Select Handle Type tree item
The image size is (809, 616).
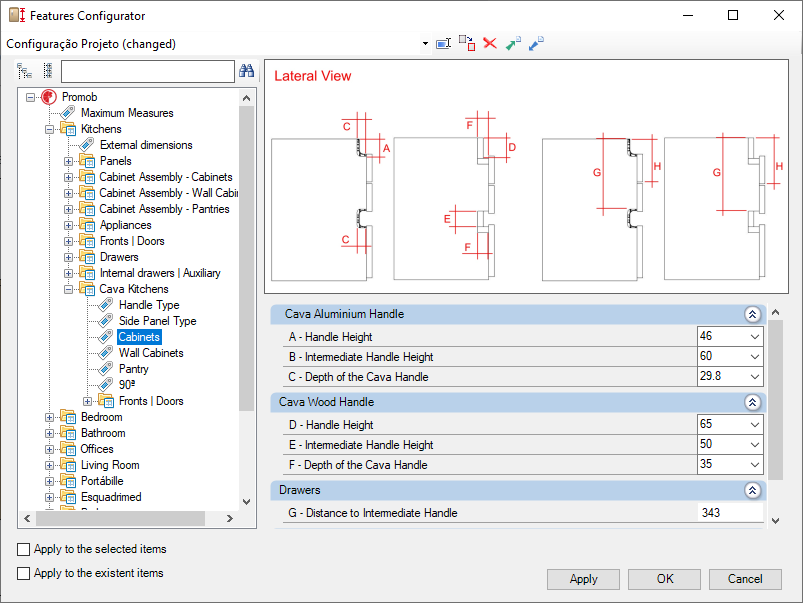coord(149,305)
